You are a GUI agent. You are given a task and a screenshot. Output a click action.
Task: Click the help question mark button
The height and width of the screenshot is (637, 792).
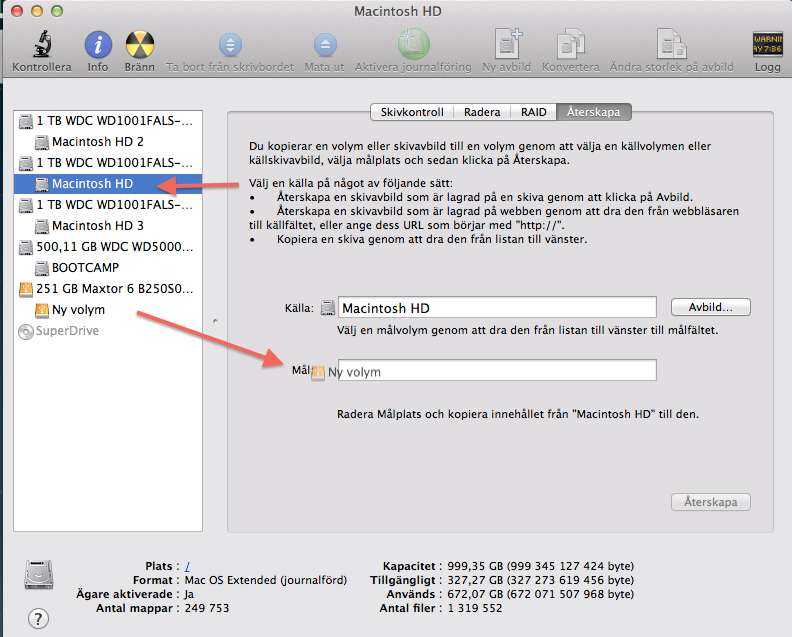tap(38, 618)
